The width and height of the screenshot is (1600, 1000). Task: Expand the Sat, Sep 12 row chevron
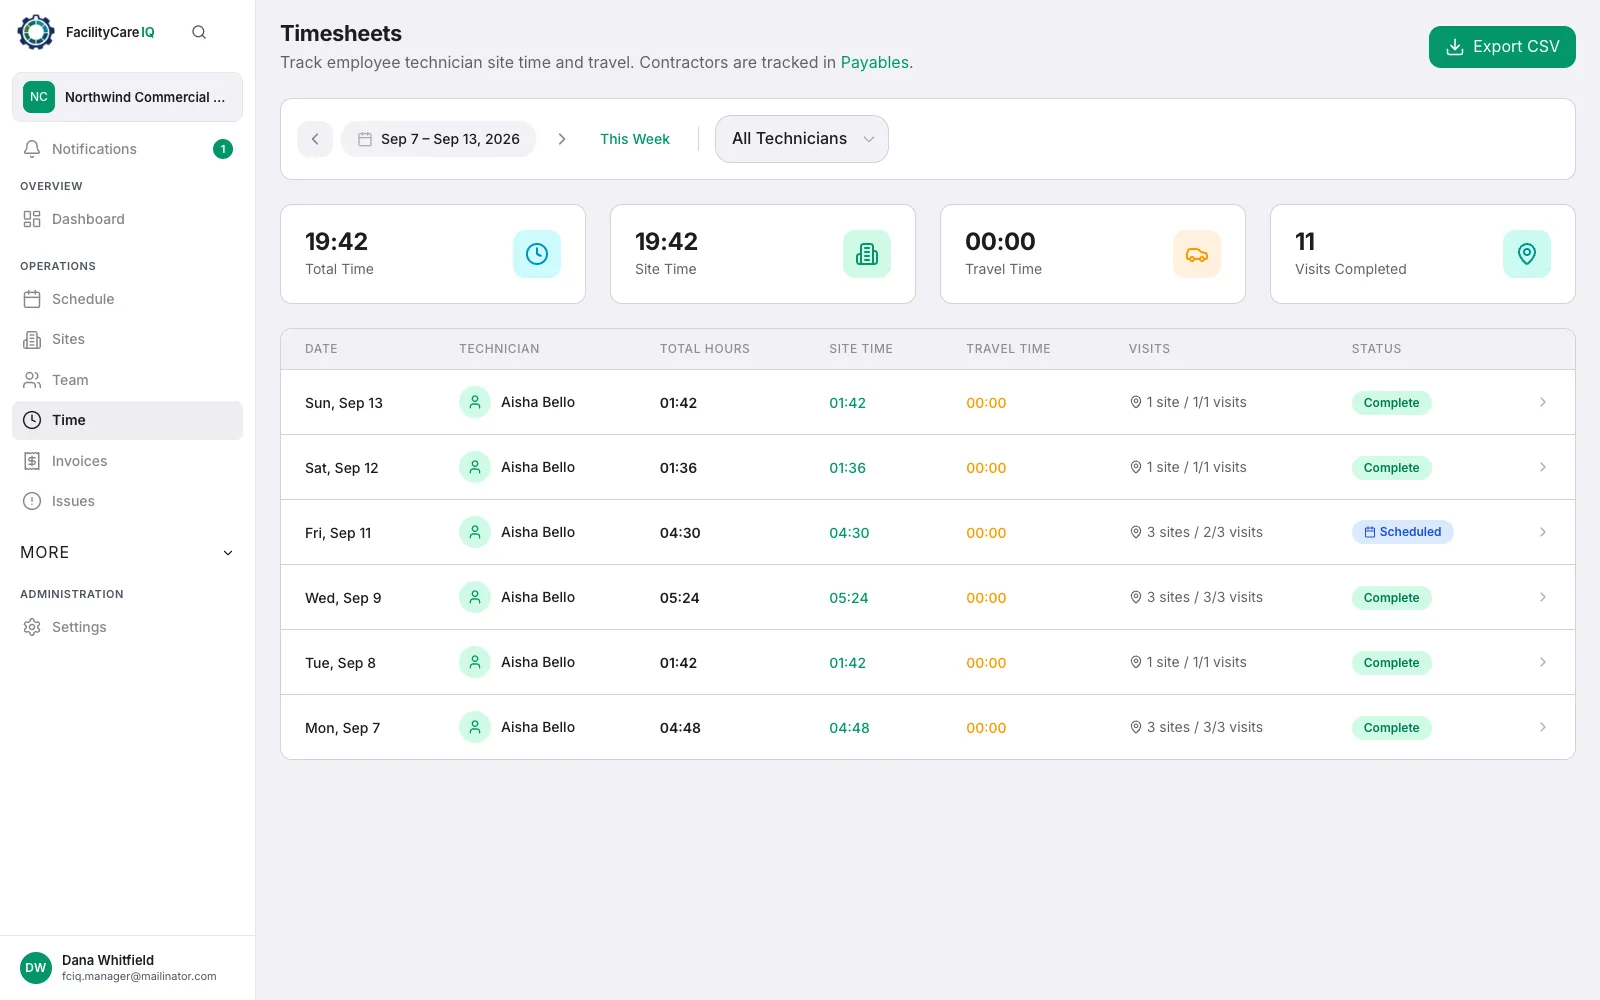click(1543, 467)
